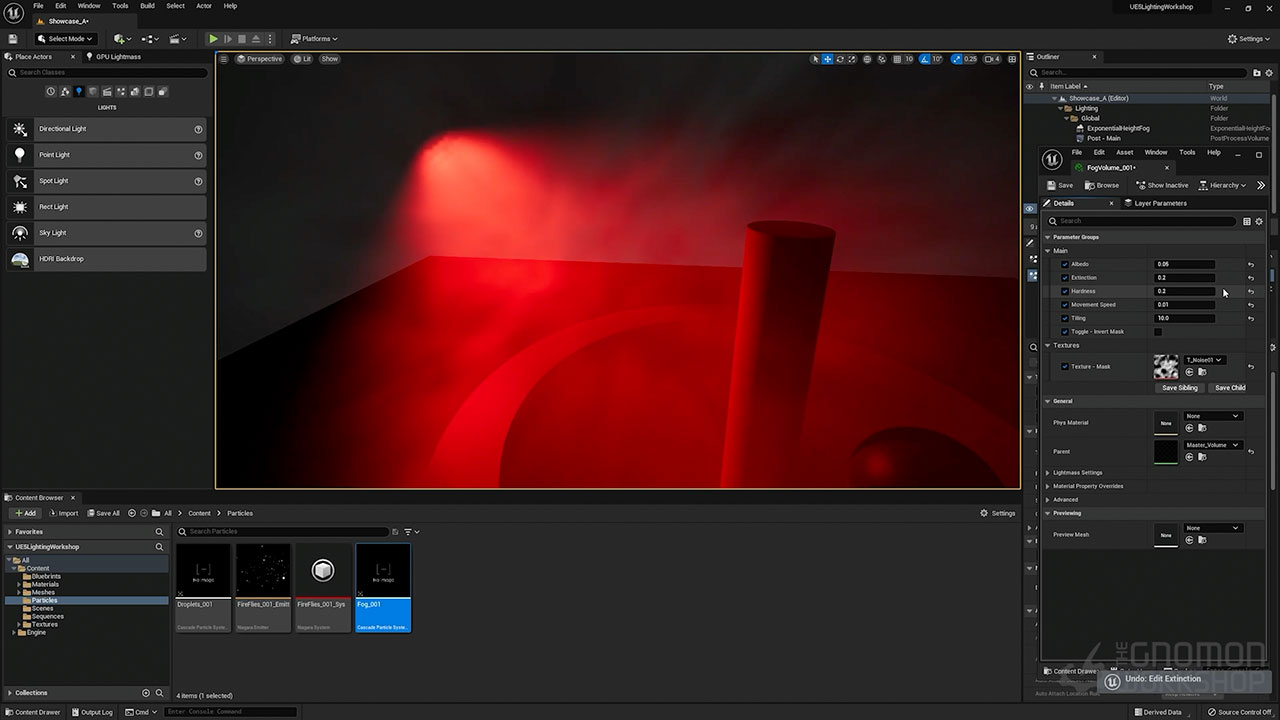Uncheck the Extinction parameter checkbox

1064,278
